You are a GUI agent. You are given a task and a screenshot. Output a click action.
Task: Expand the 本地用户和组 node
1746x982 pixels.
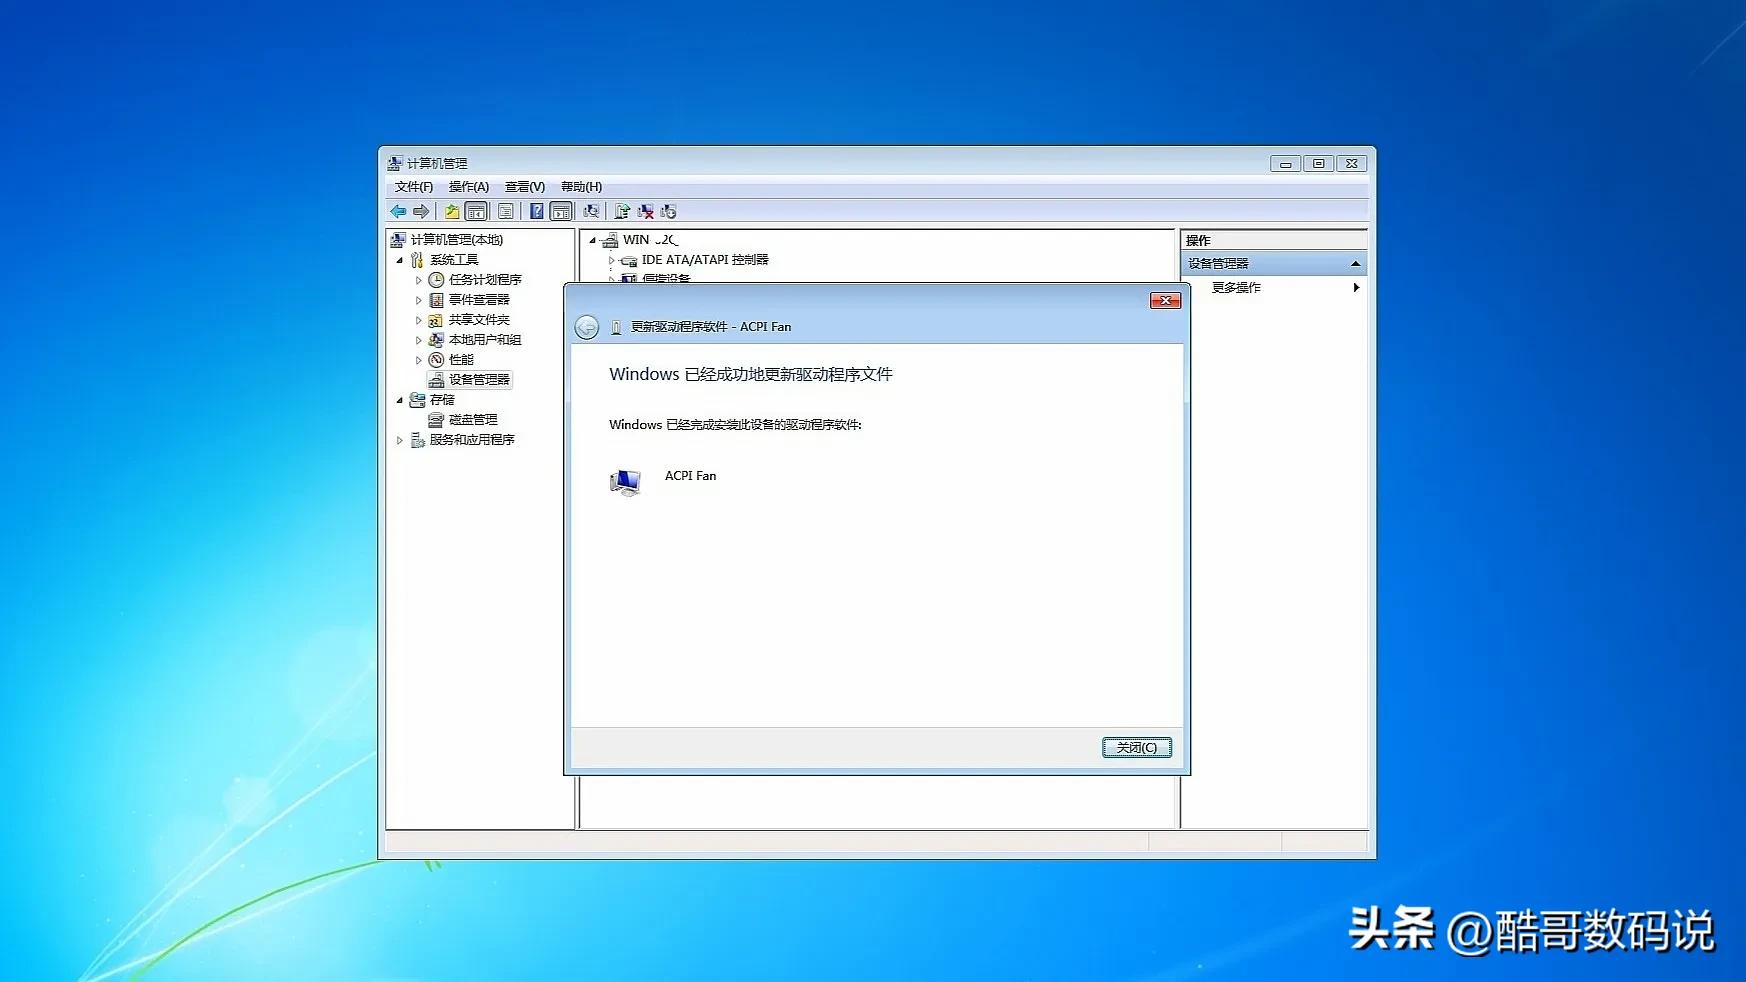[419, 340]
